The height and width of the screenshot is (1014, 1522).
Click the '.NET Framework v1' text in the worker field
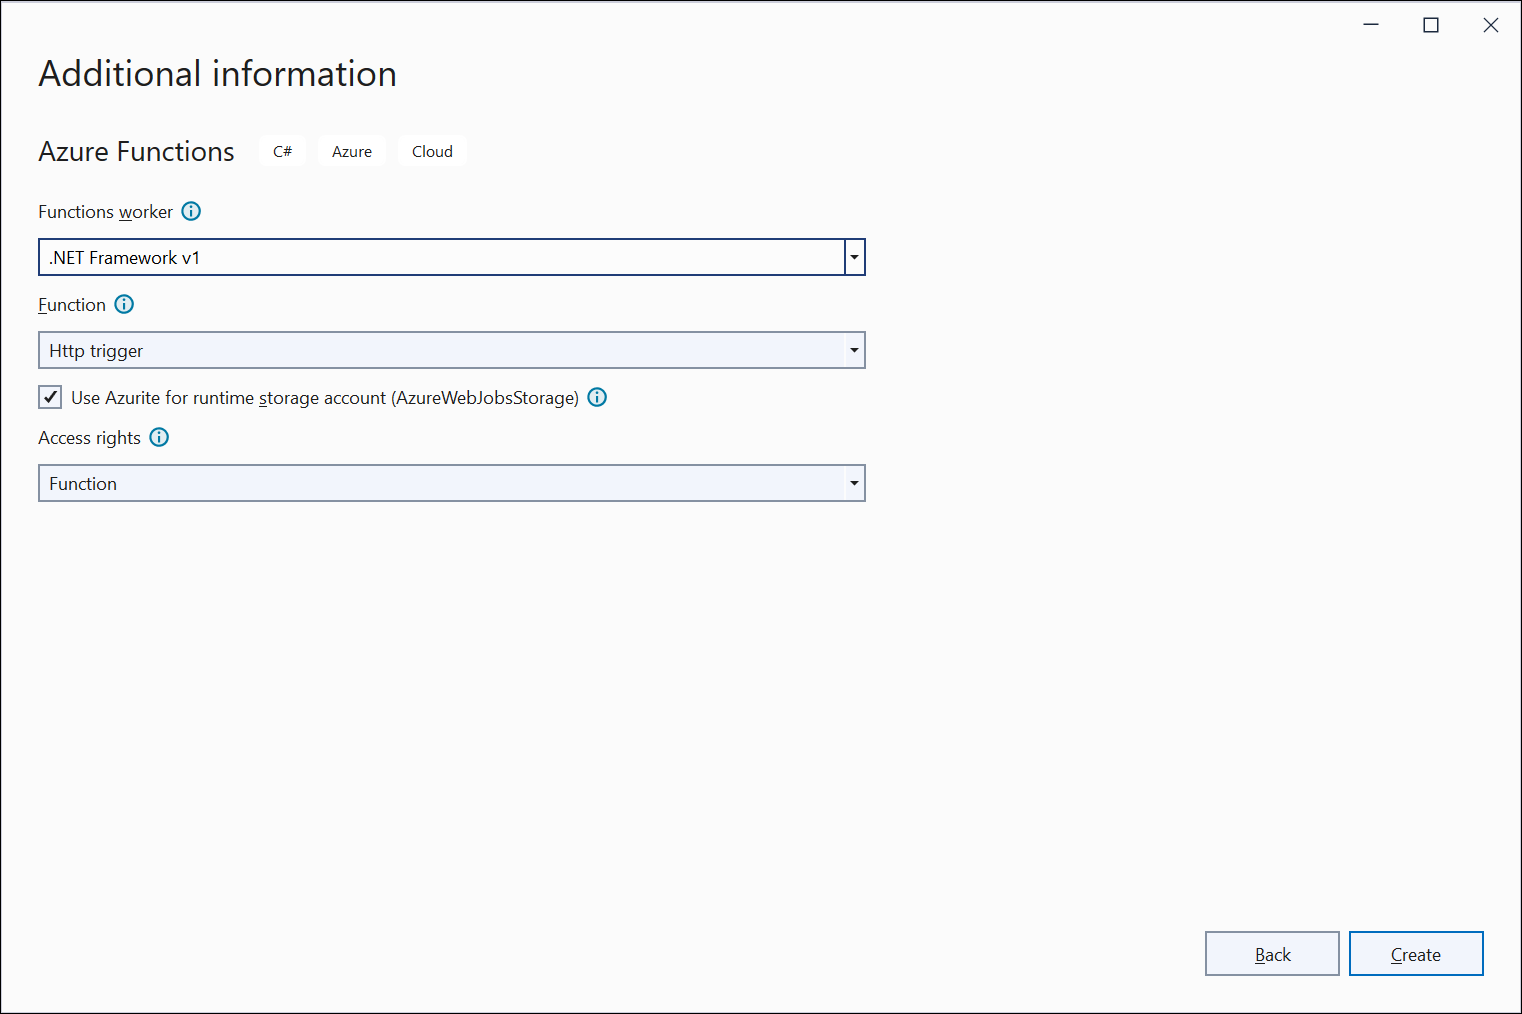125,258
